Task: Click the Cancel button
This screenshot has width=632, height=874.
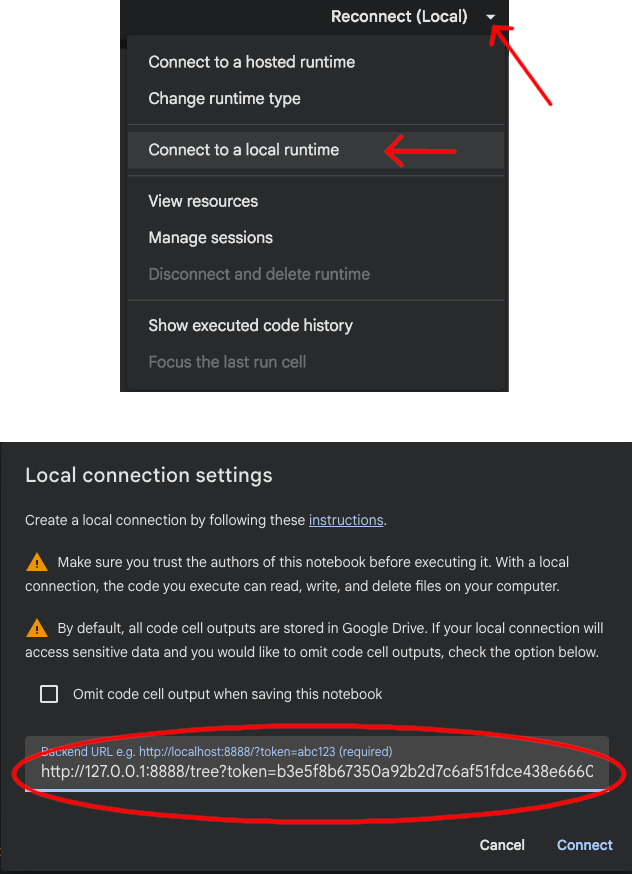Action: (x=502, y=845)
